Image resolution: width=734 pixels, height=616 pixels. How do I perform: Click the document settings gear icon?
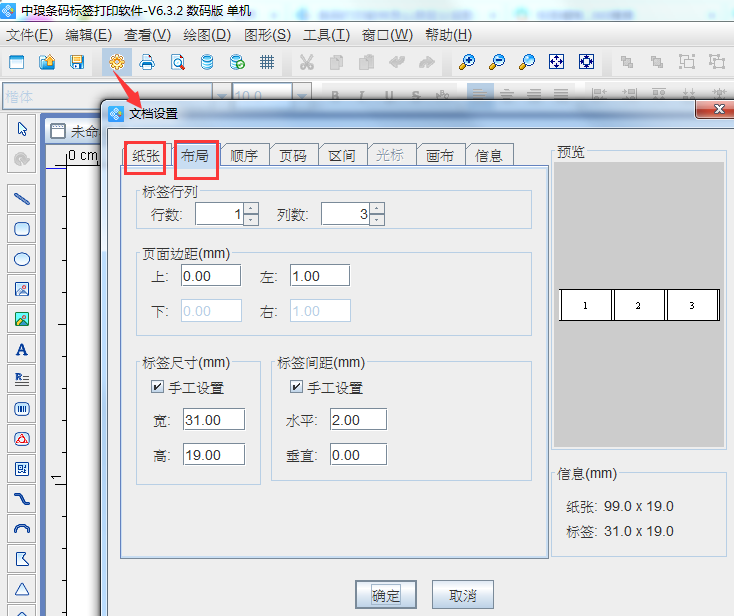pyautogui.click(x=117, y=62)
